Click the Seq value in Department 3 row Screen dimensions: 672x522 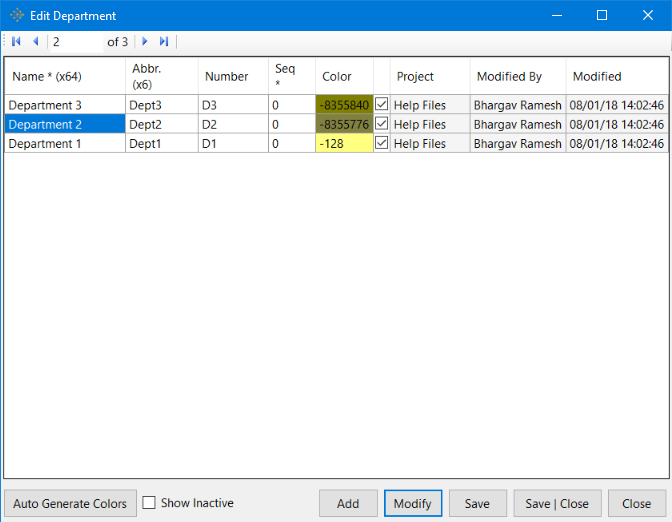292,105
